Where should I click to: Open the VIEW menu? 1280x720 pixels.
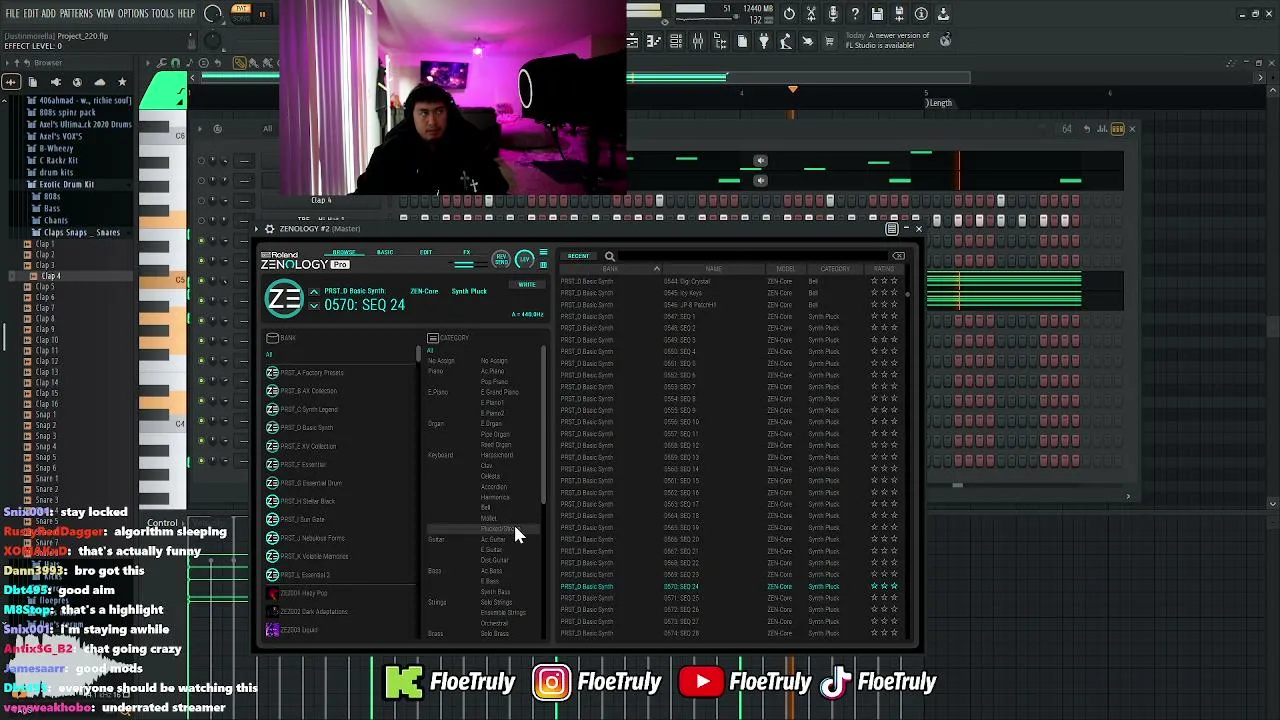click(105, 13)
